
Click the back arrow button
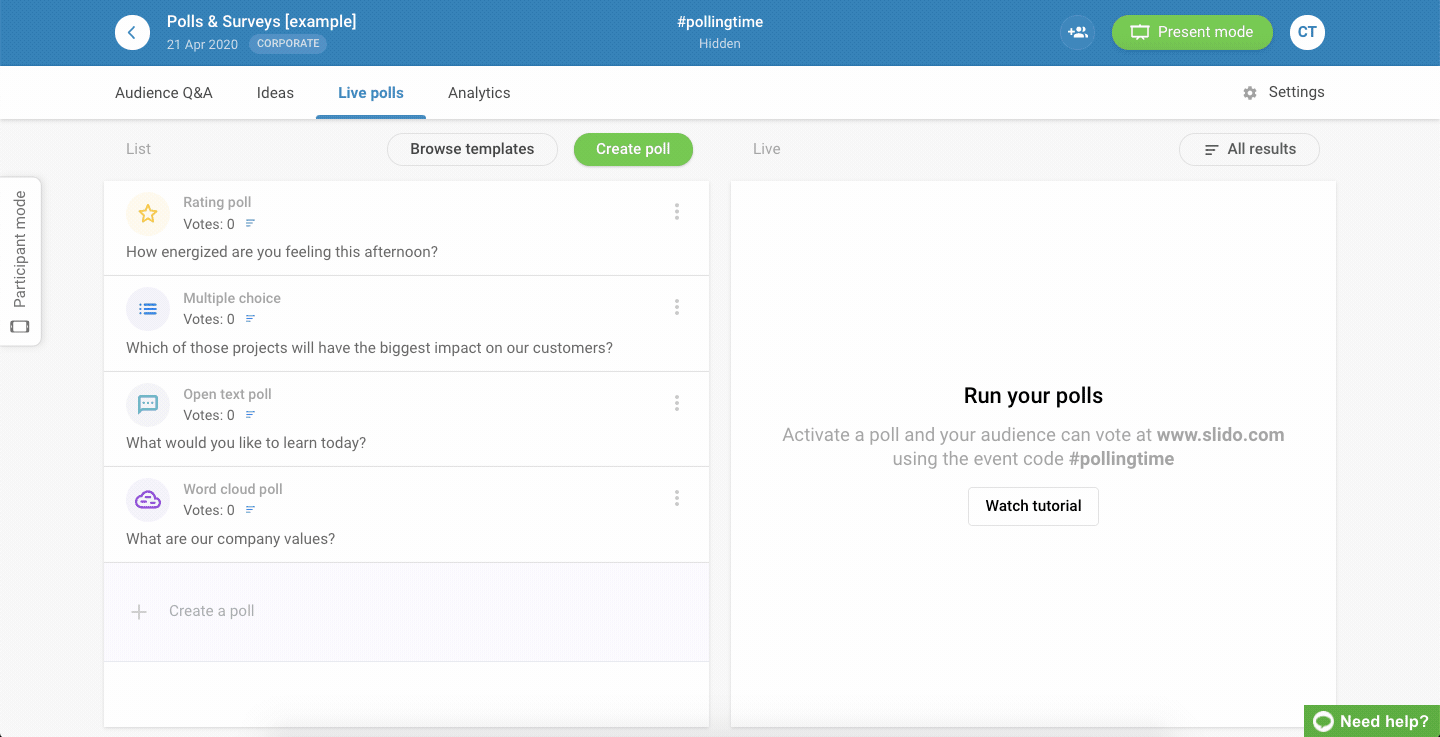click(132, 33)
